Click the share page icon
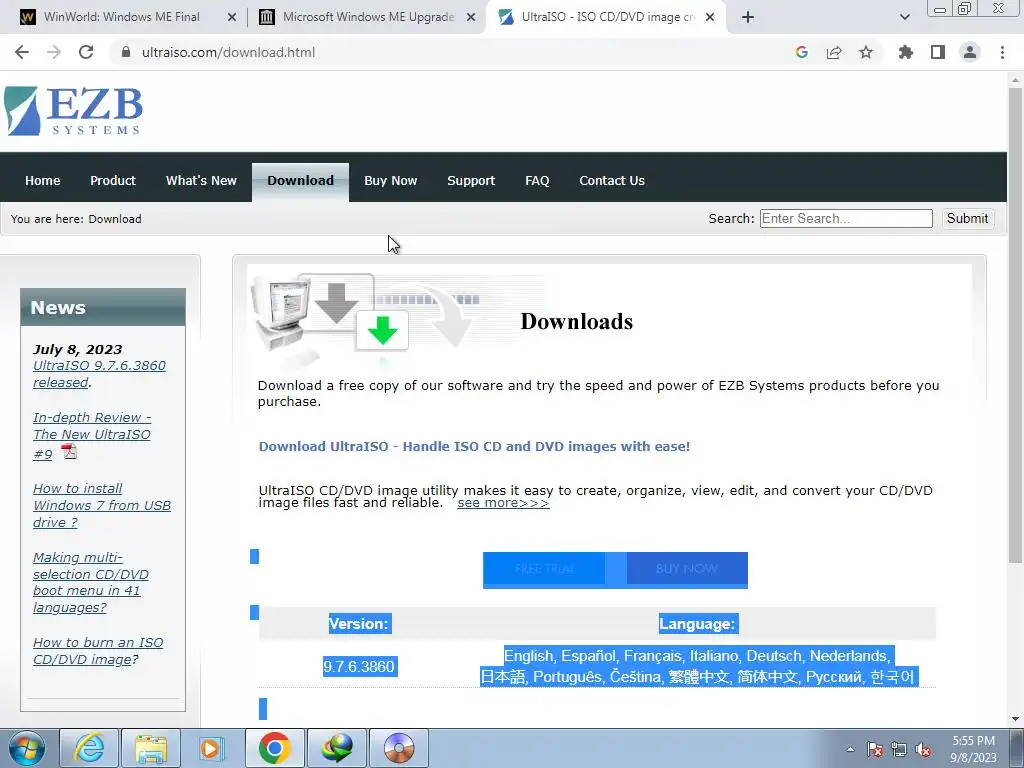 [x=834, y=52]
